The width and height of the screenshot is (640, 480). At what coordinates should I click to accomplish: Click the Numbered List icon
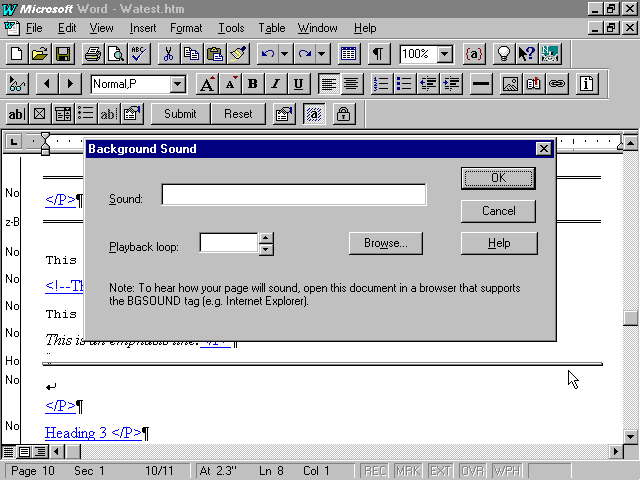pyautogui.click(x=381, y=84)
